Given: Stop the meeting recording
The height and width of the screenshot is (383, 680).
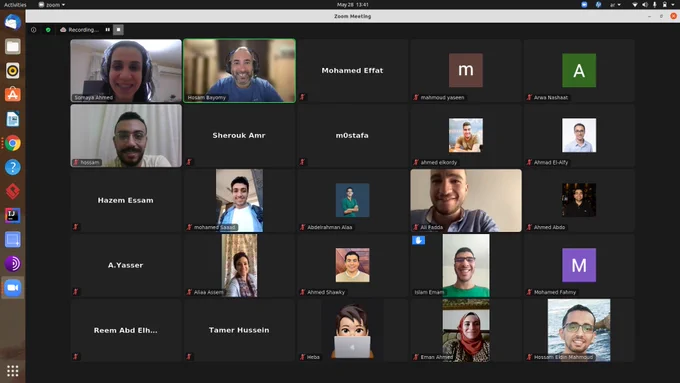Looking at the screenshot, I should 118,30.
